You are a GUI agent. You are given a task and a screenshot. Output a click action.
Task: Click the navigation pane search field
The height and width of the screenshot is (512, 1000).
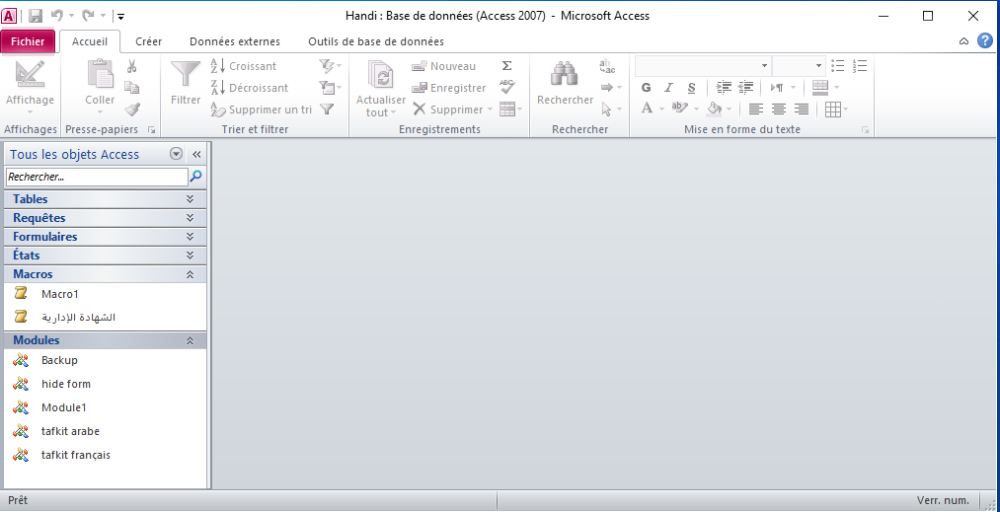pos(97,177)
